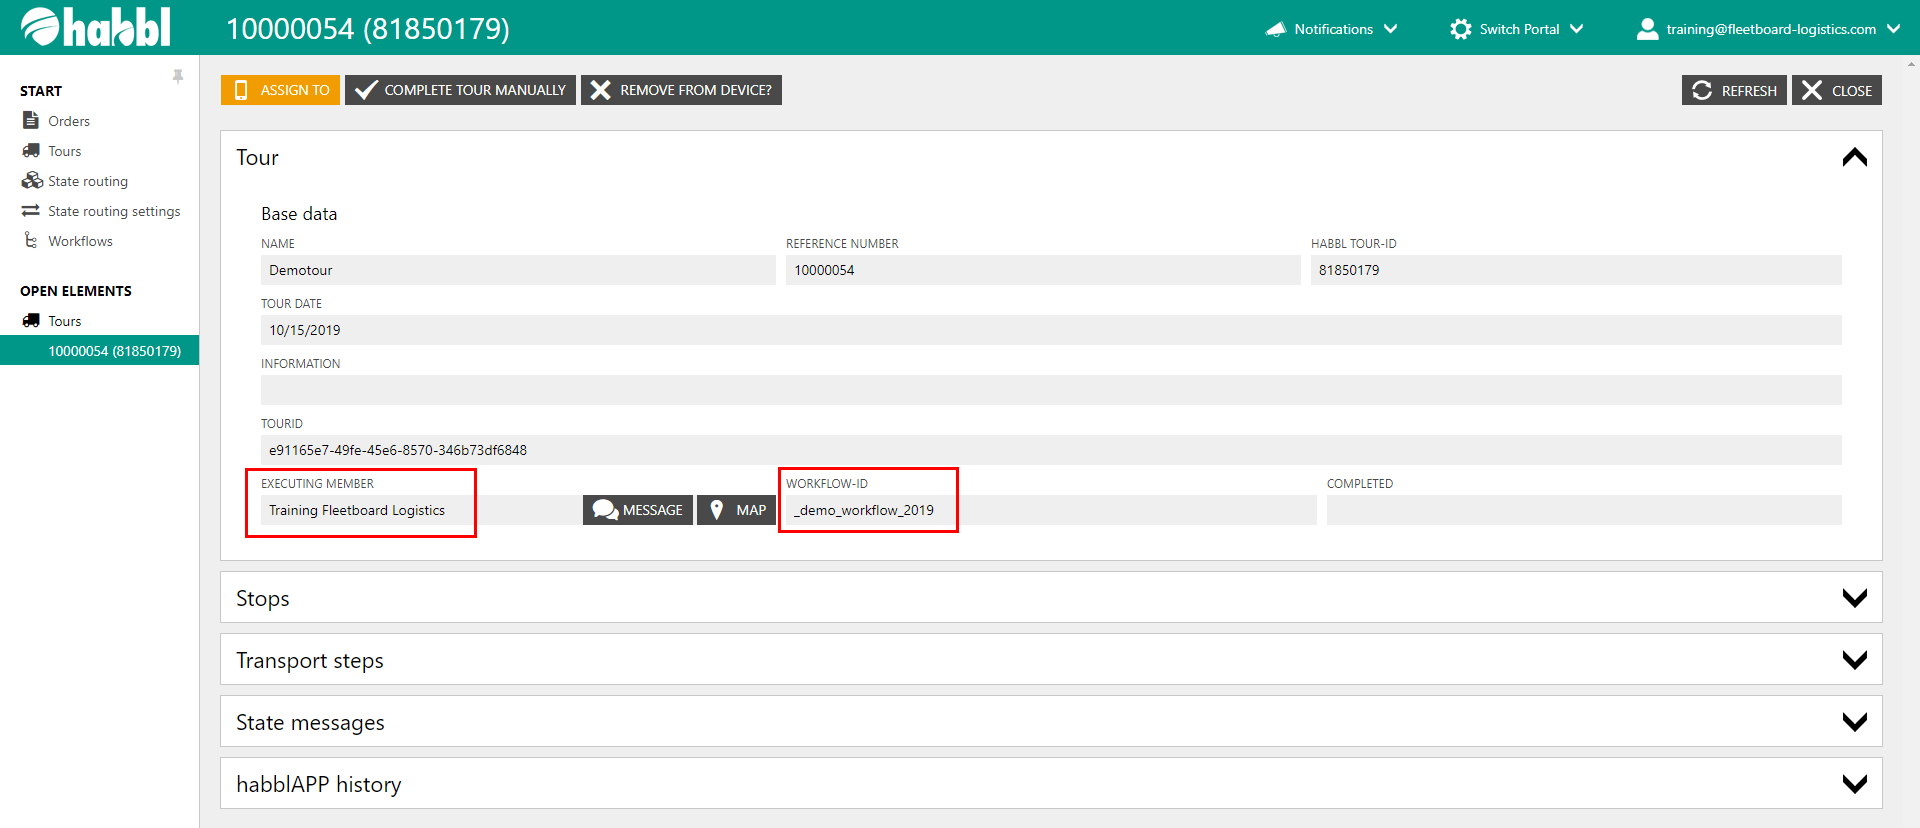Click the Assign To button
The image size is (1920, 828).
tap(280, 90)
